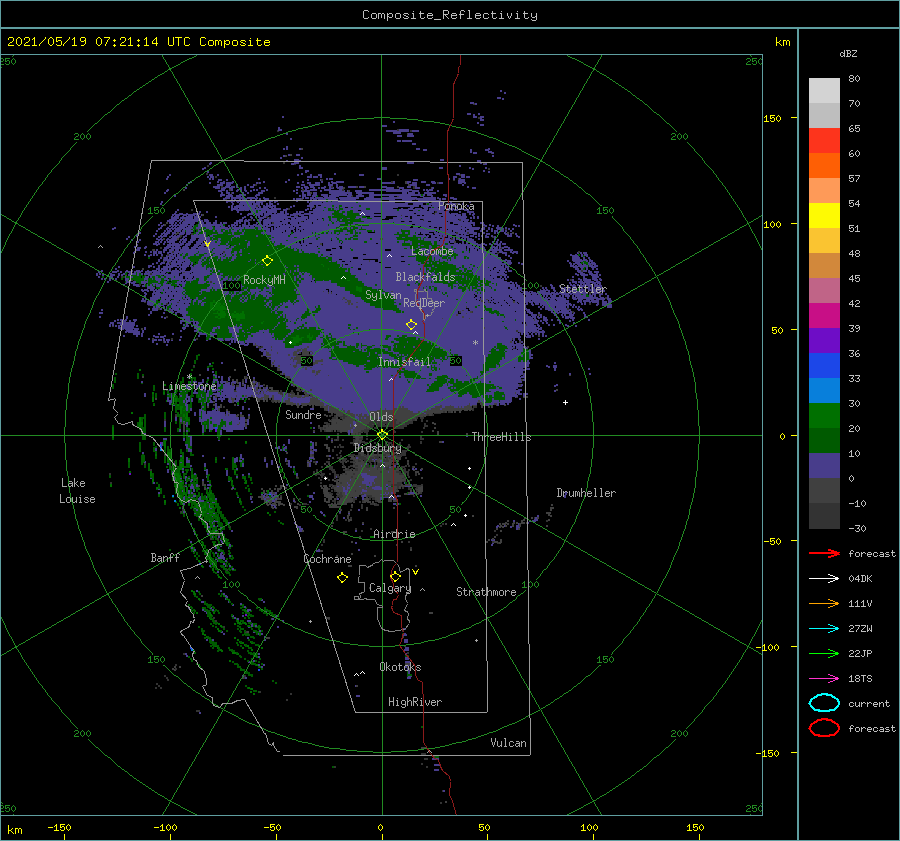900x841 pixels.
Task: Click the Sundre label
Action: 303,414
